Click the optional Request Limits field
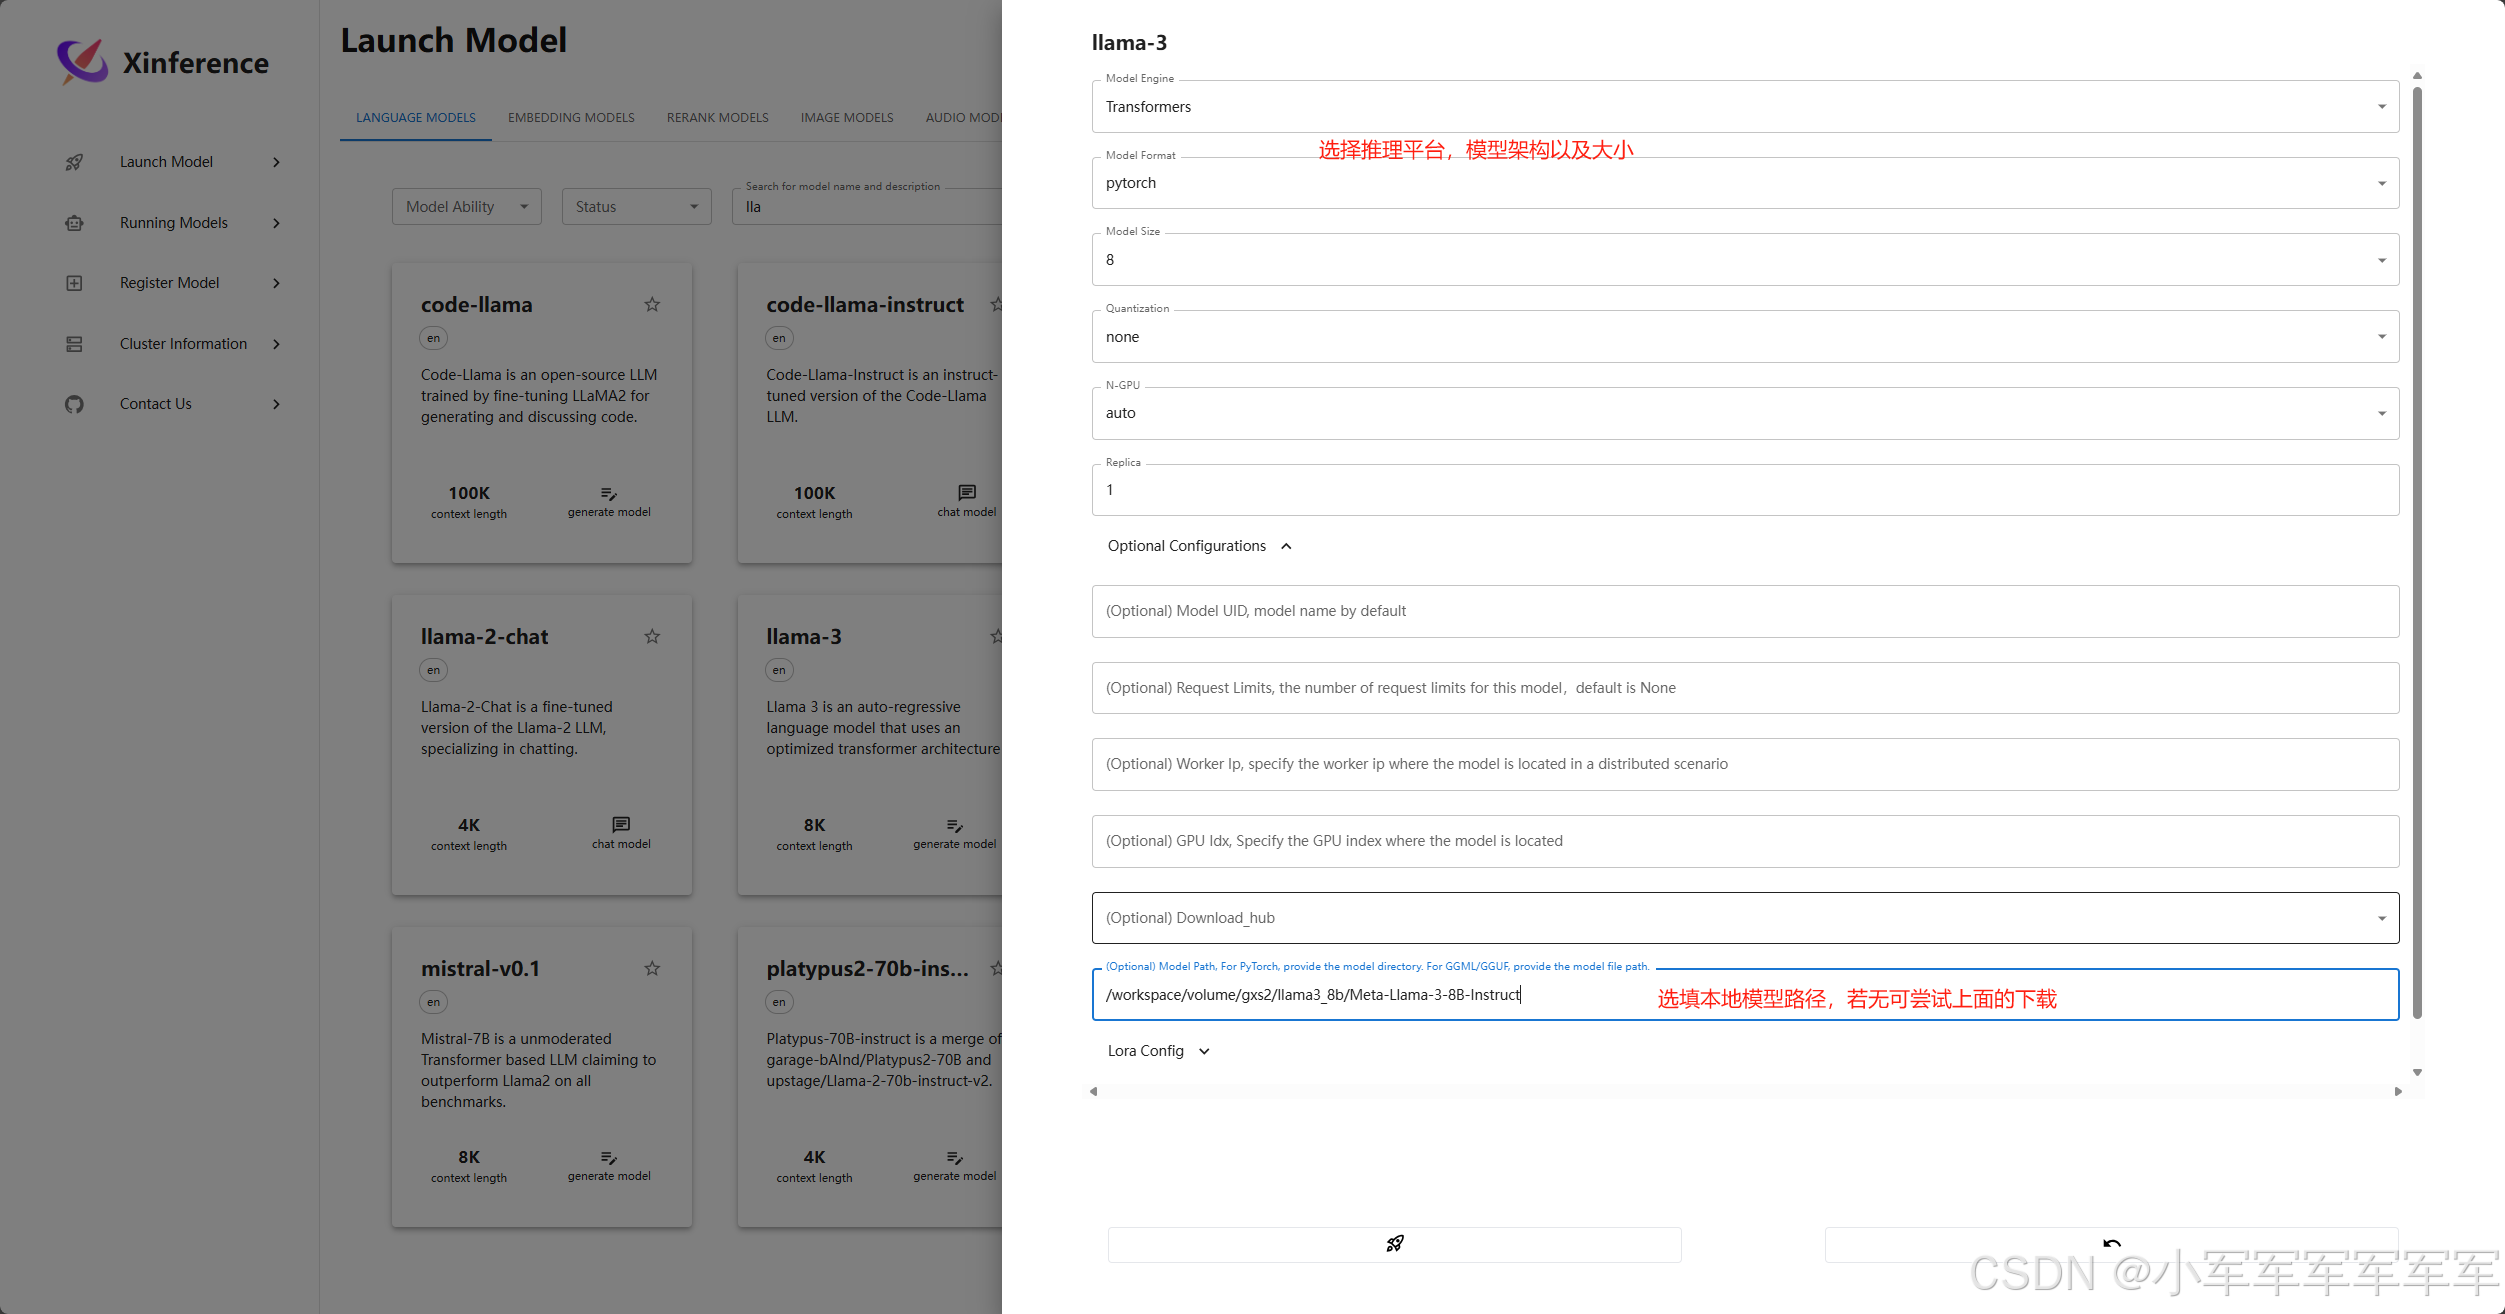Viewport: 2505px width, 1314px height. [x=1745, y=688]
